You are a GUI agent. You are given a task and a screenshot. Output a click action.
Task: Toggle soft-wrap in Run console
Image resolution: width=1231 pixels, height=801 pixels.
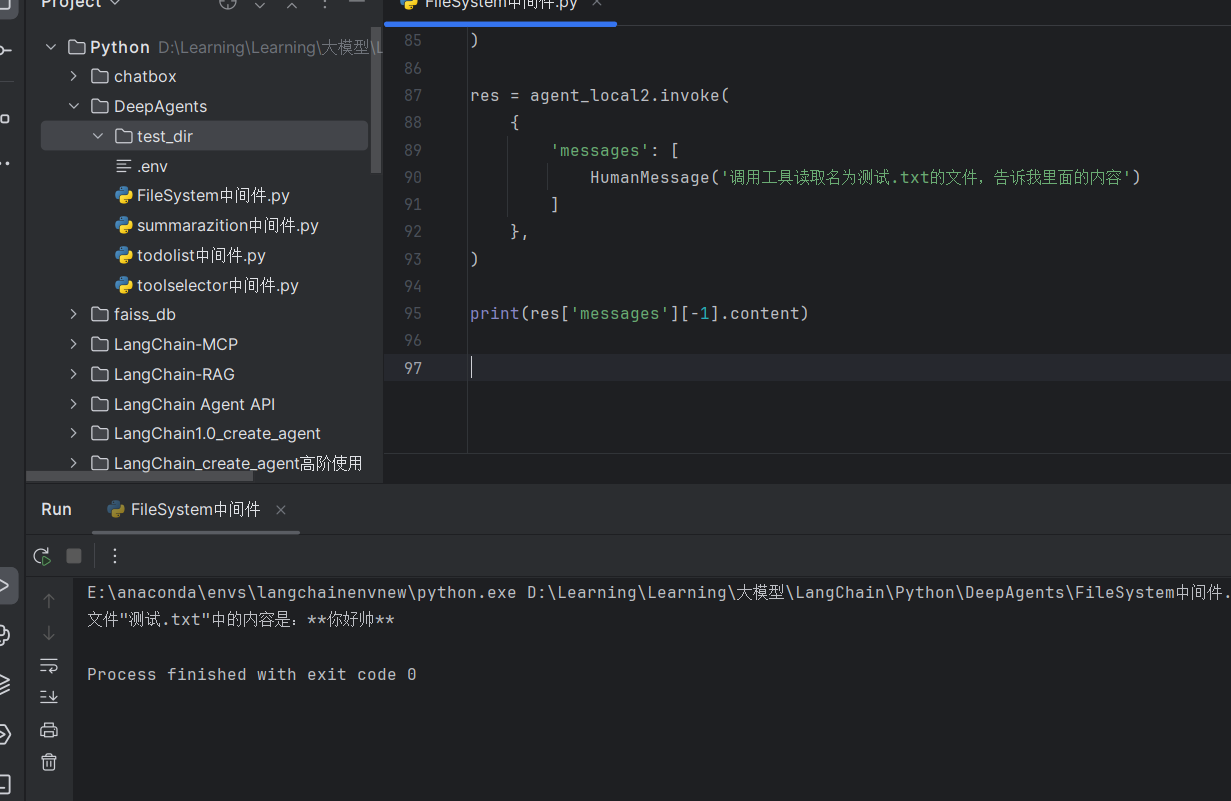49,665
